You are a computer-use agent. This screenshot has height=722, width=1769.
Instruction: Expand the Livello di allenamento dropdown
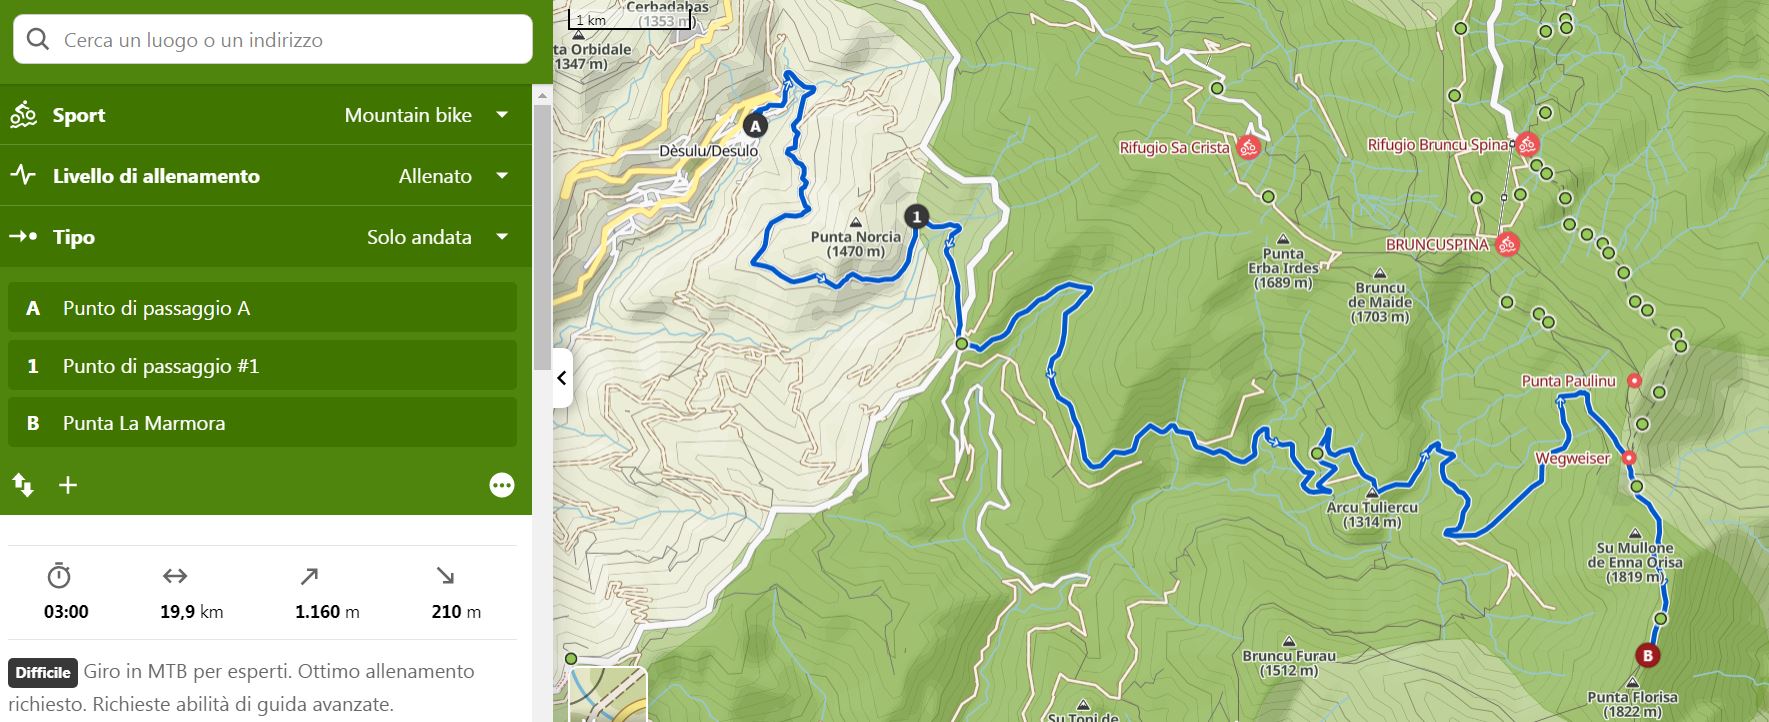266,176
